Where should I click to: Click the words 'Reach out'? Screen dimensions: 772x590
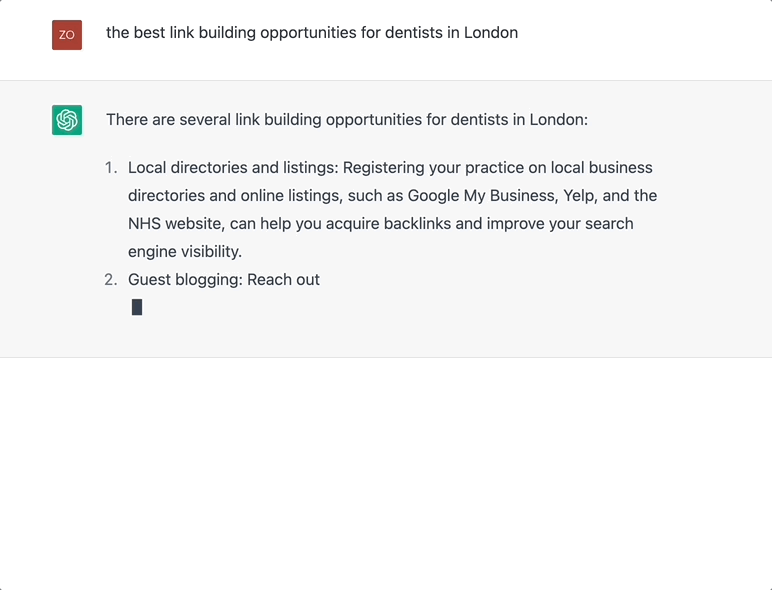[x=284, y=280]
